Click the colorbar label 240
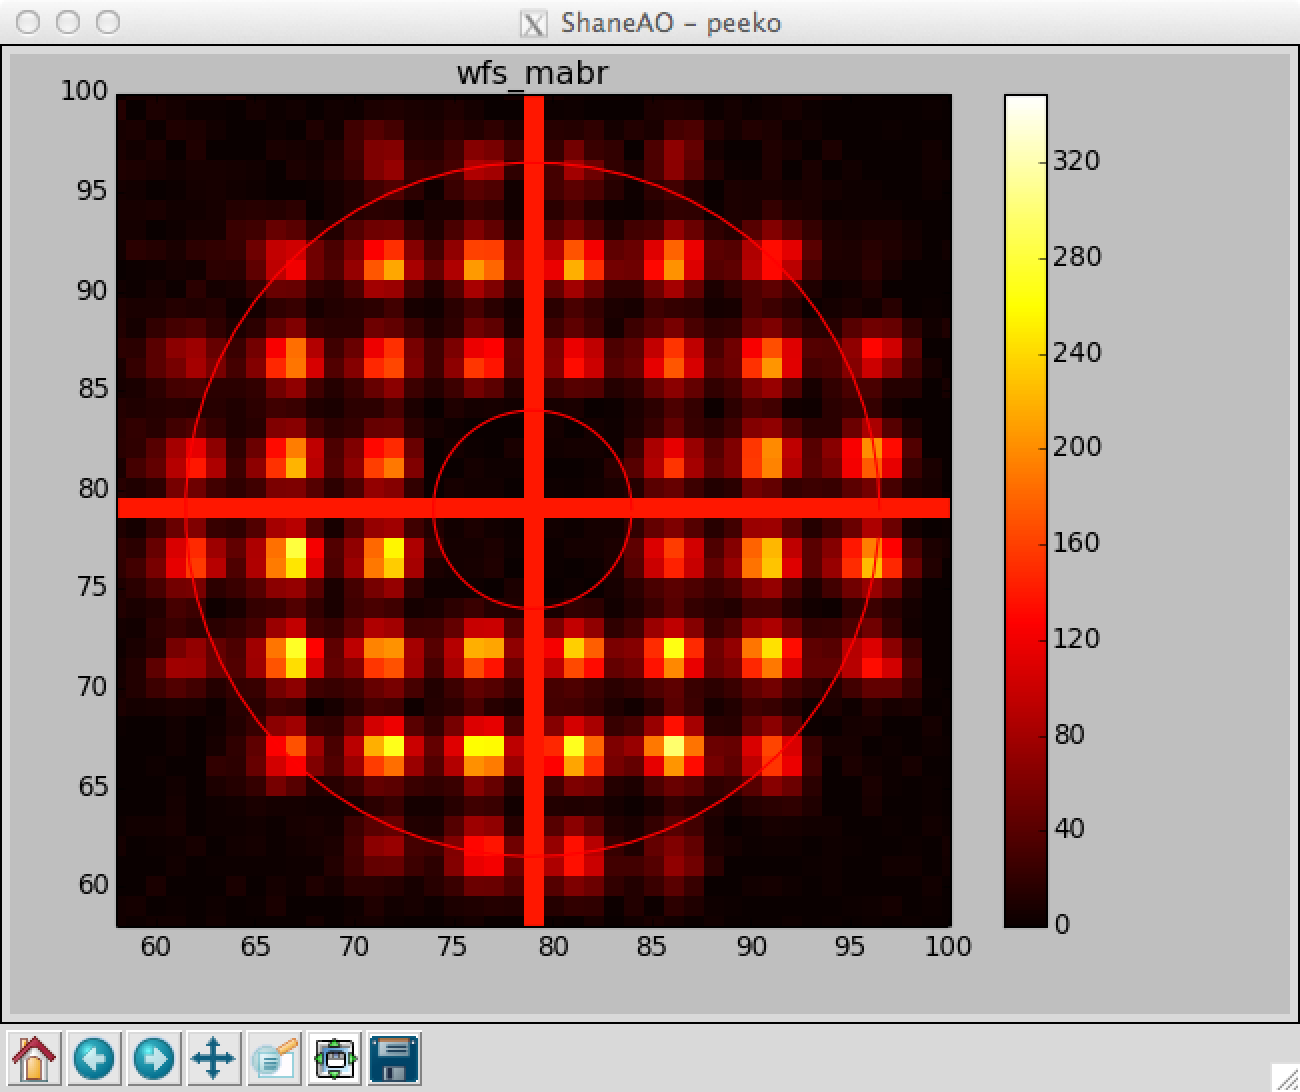The height and width of the screenshot is (1092, 1300). [x=1076, y=353]
